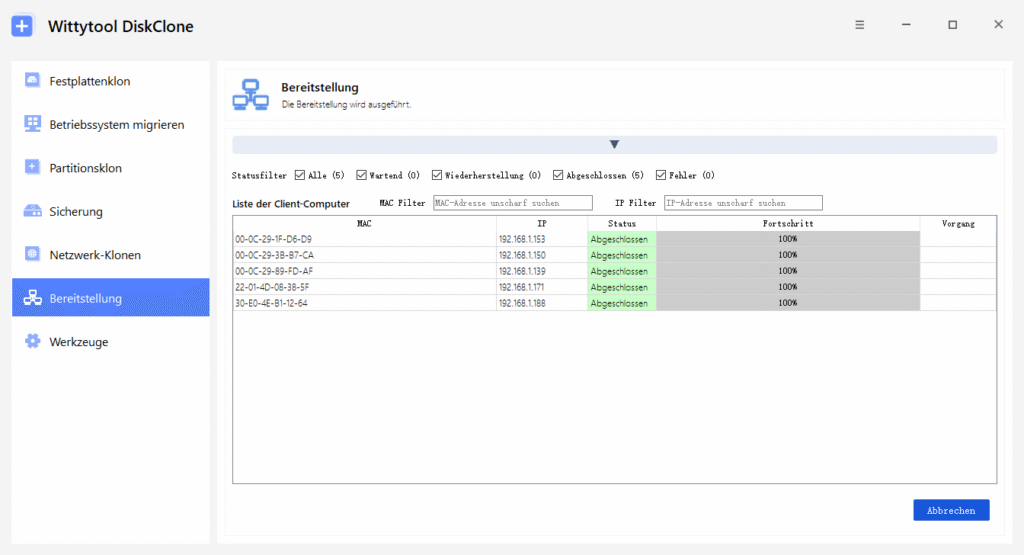This screenshot has height=555, width=1024.
Task: Focus the IP Filter search field
Action: 743,203
